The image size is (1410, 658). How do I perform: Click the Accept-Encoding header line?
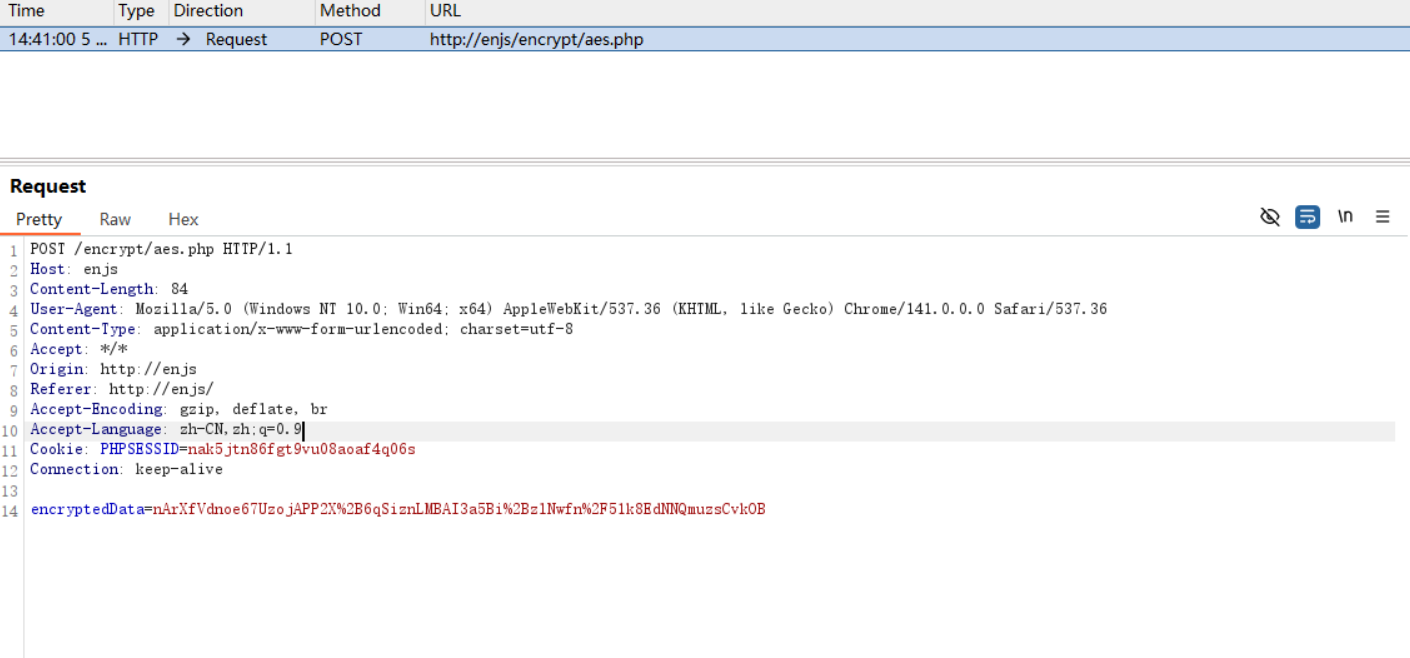click(178, 409)
